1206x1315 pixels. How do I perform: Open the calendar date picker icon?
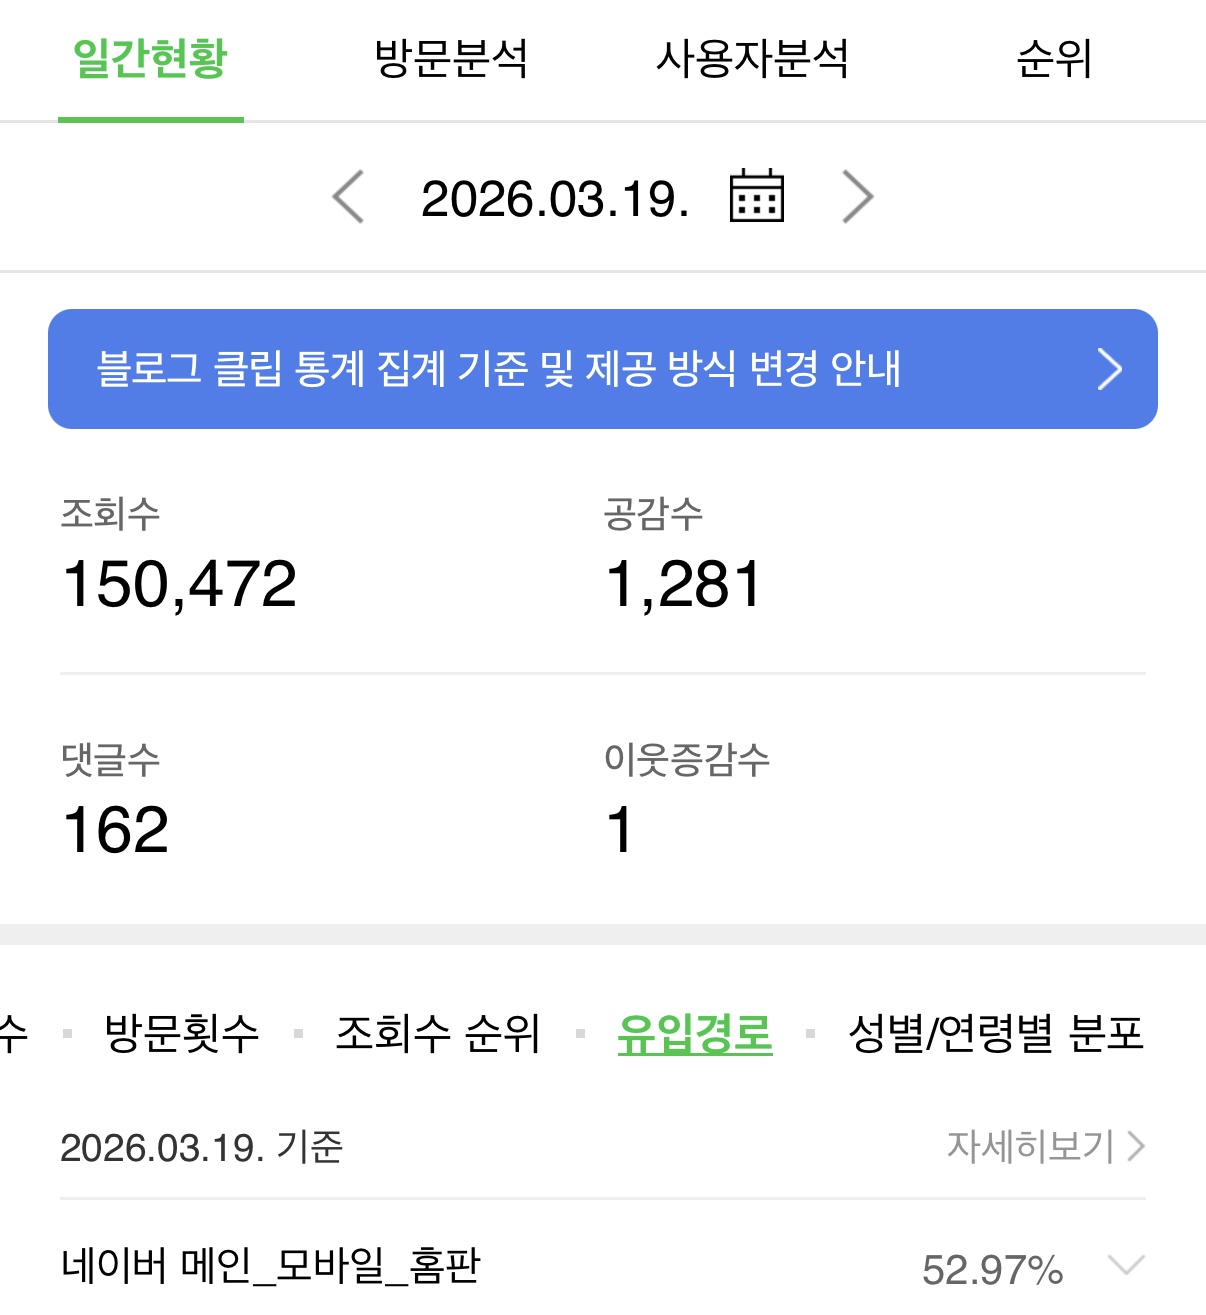[757, 196]
